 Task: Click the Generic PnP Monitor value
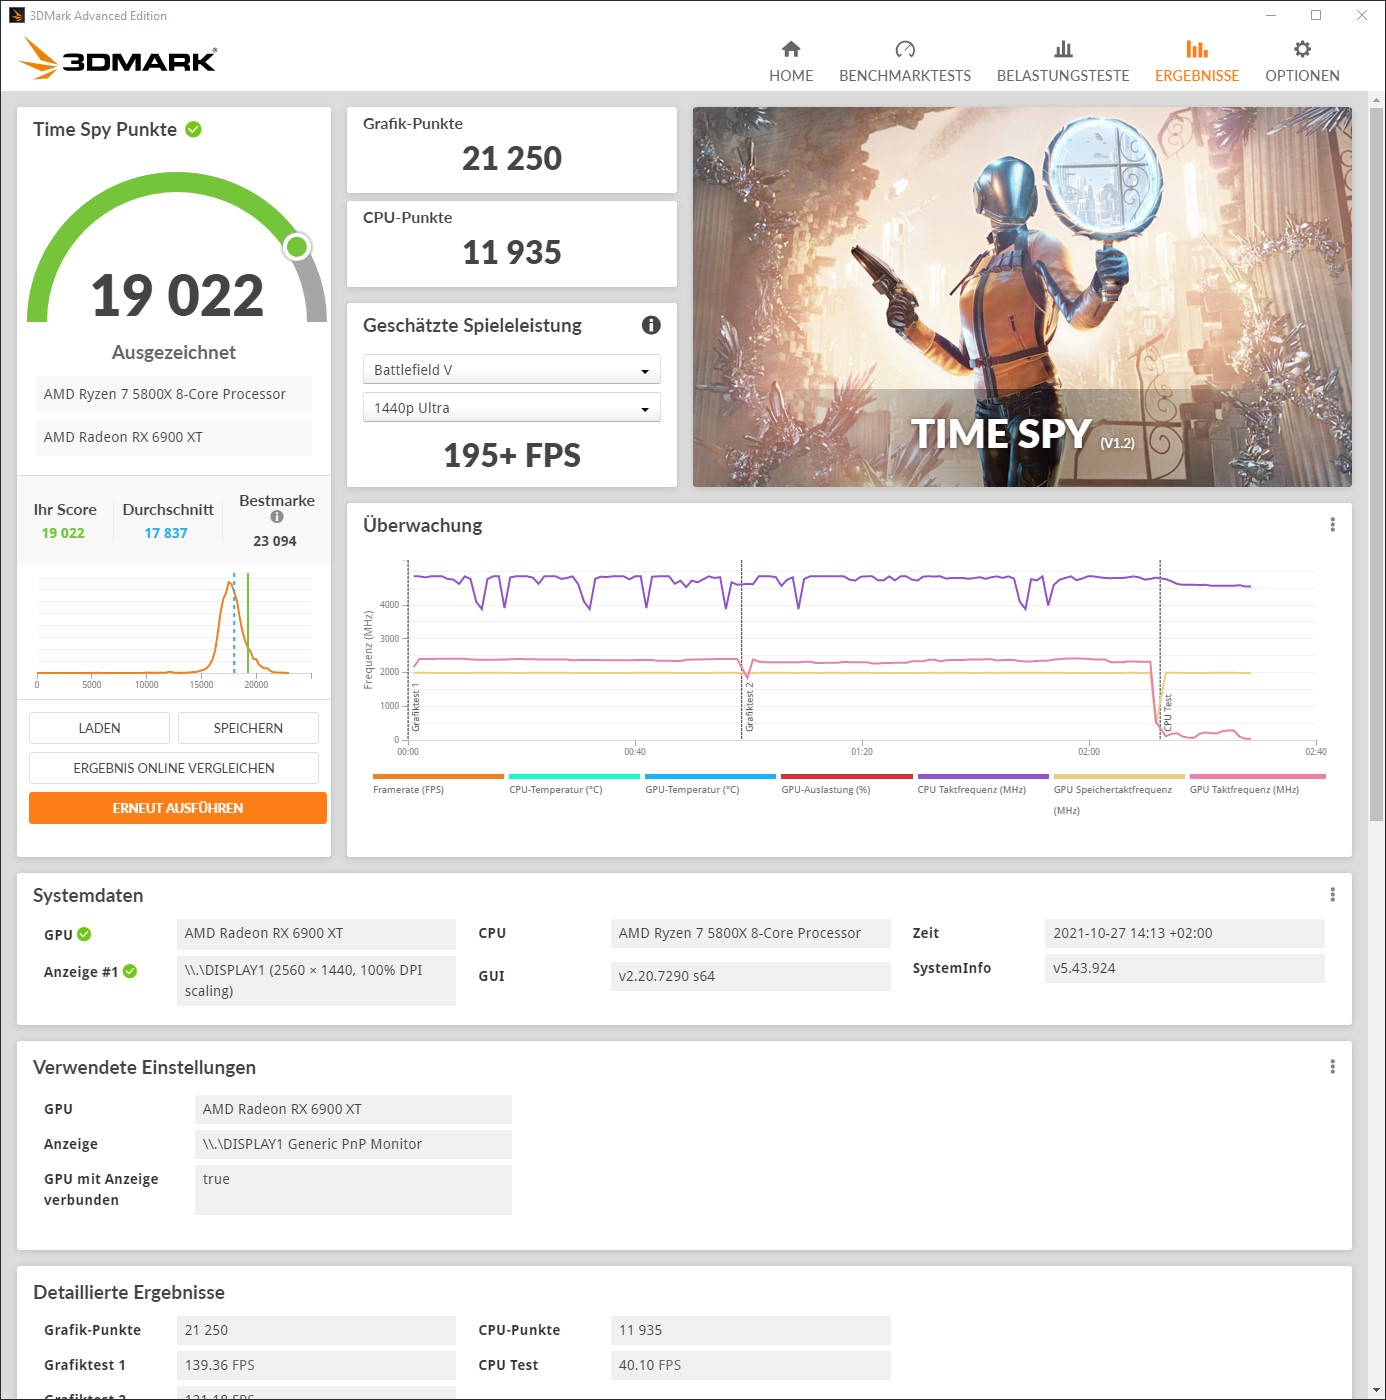353,1144
